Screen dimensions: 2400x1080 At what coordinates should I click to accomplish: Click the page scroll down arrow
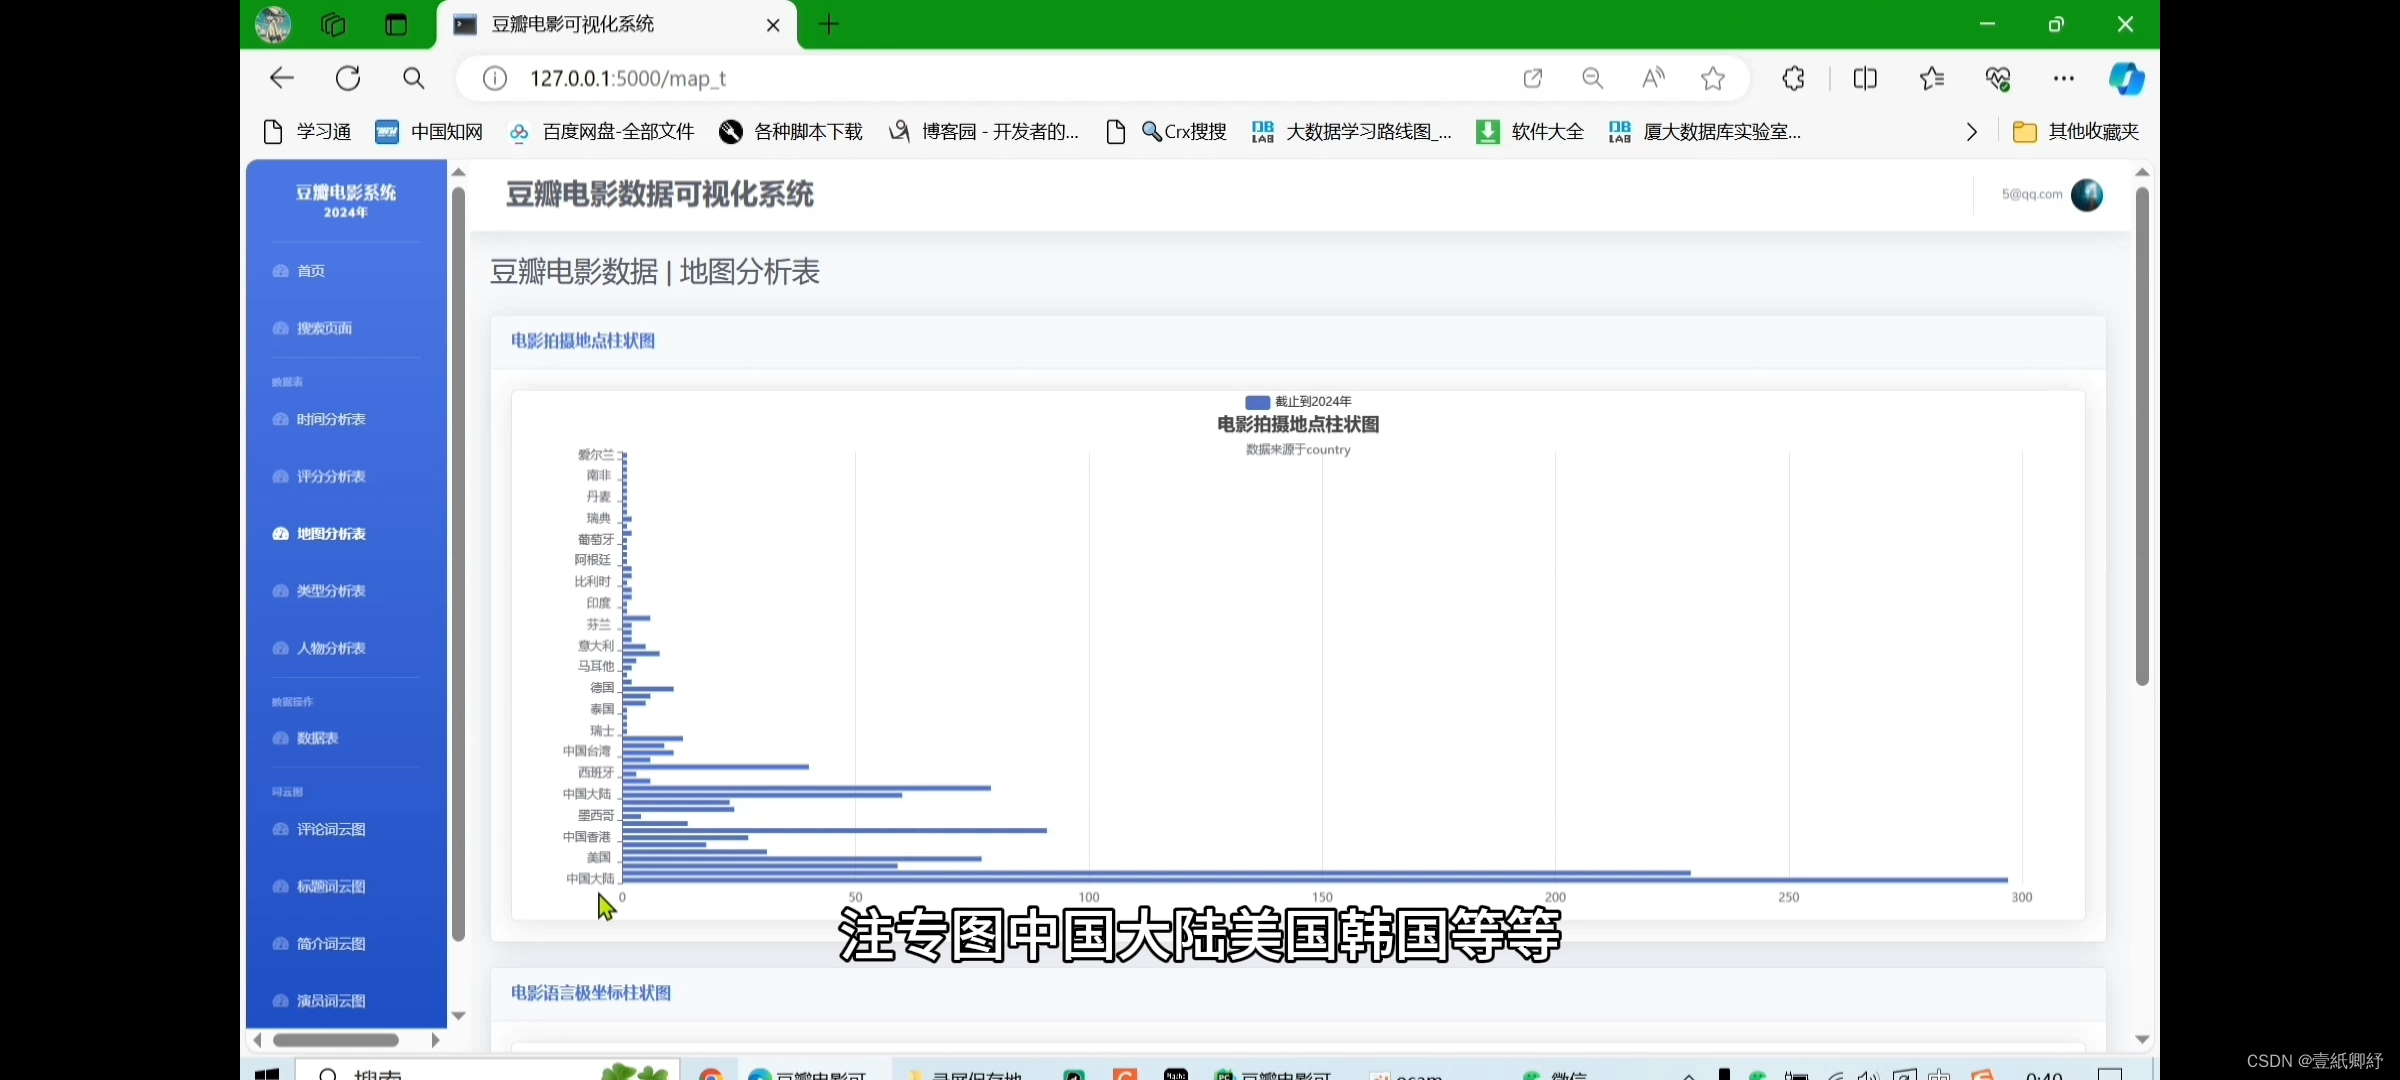tap(2142, 1040)
